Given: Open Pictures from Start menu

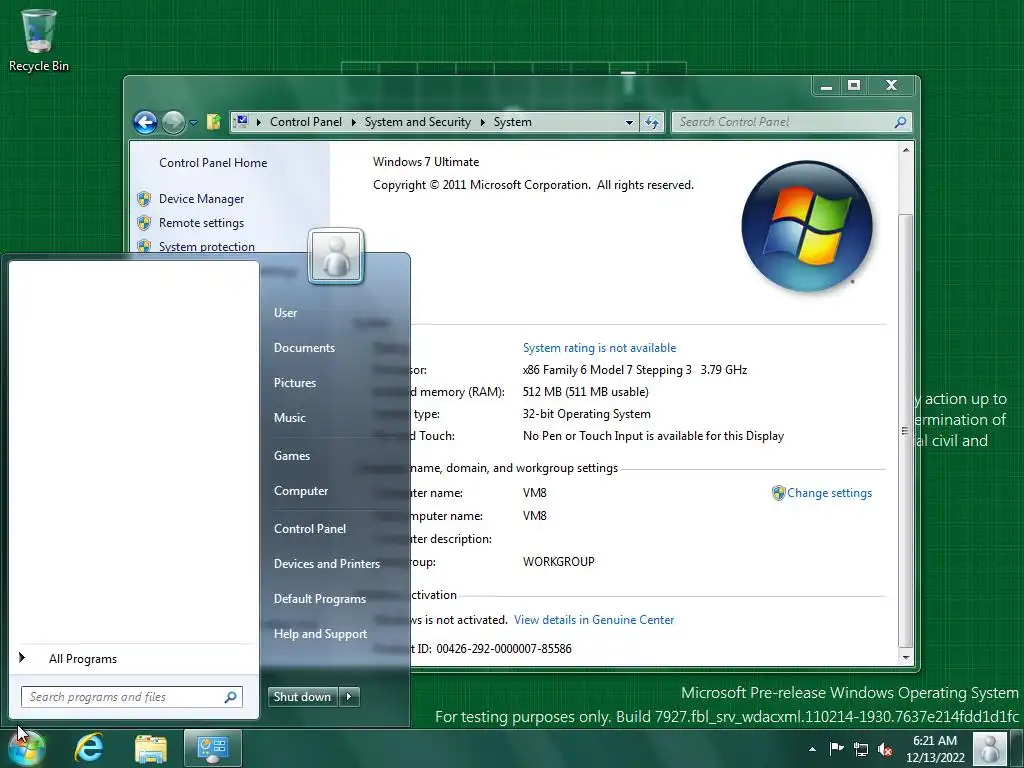Looking at the screenshot, I should coord(295,383).
